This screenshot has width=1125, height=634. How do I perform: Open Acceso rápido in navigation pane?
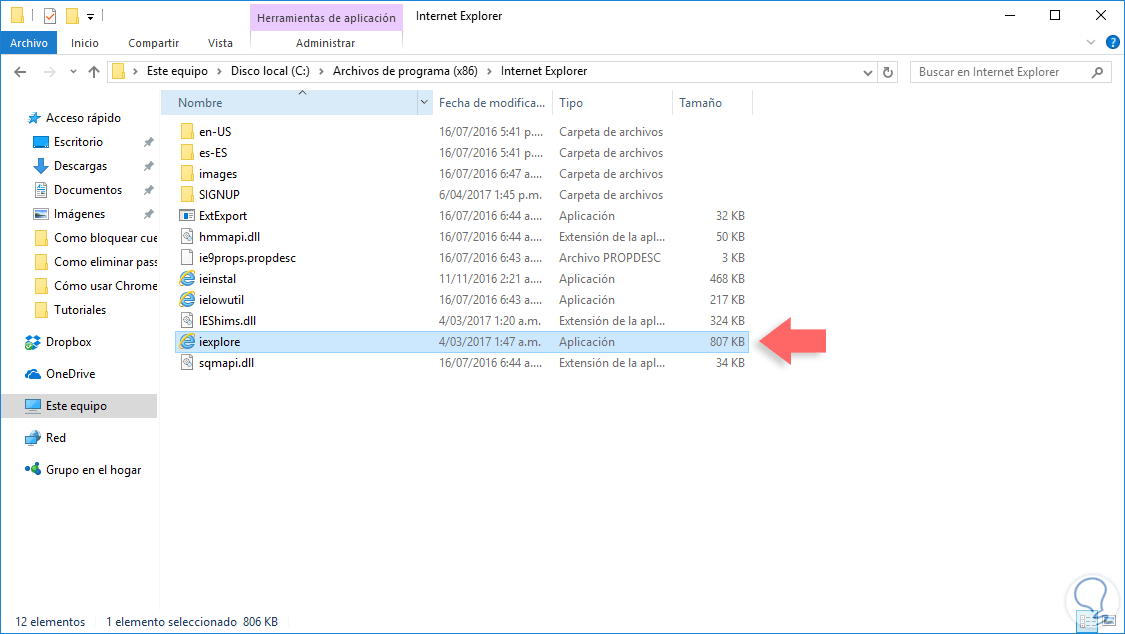(83, 118)
